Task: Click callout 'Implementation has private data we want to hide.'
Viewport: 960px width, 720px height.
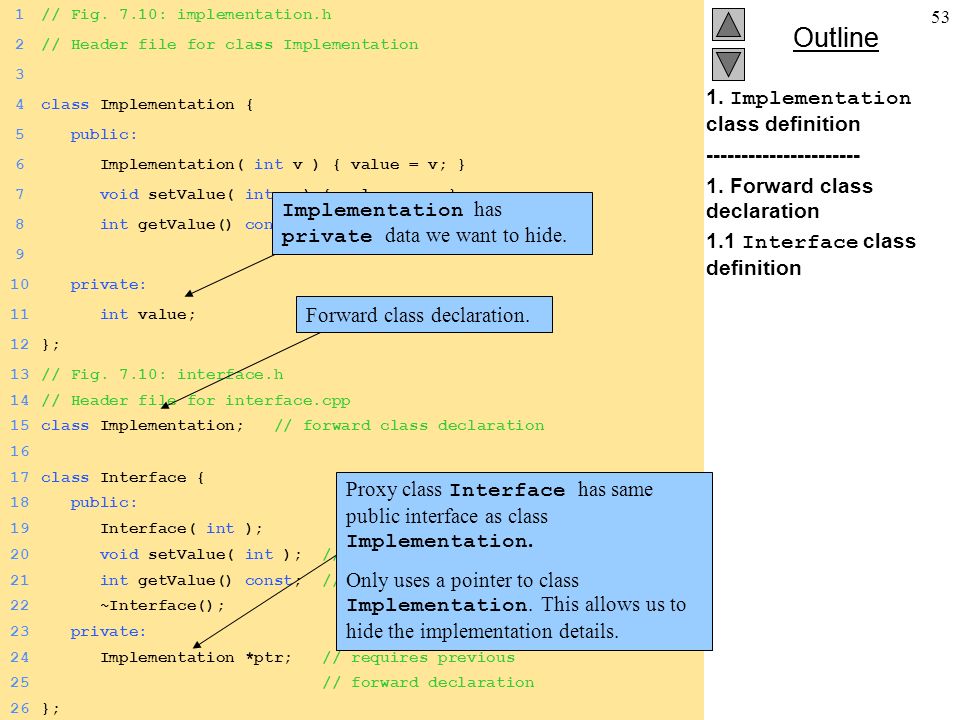Action: coord(432,223)
